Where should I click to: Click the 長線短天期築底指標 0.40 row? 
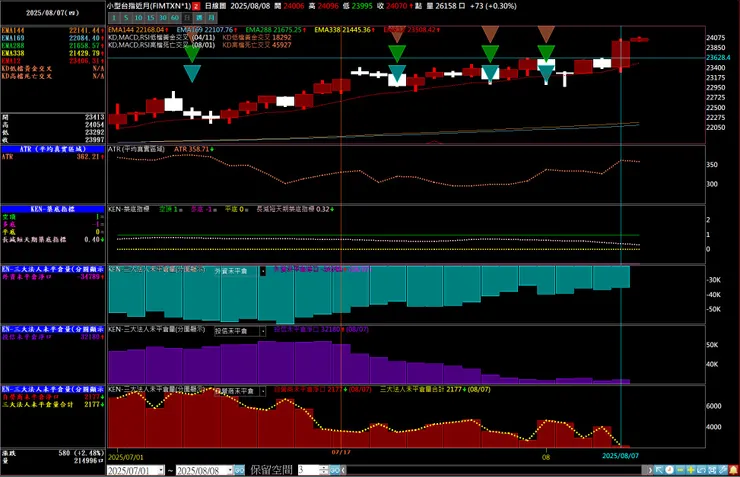coord(52,240)
